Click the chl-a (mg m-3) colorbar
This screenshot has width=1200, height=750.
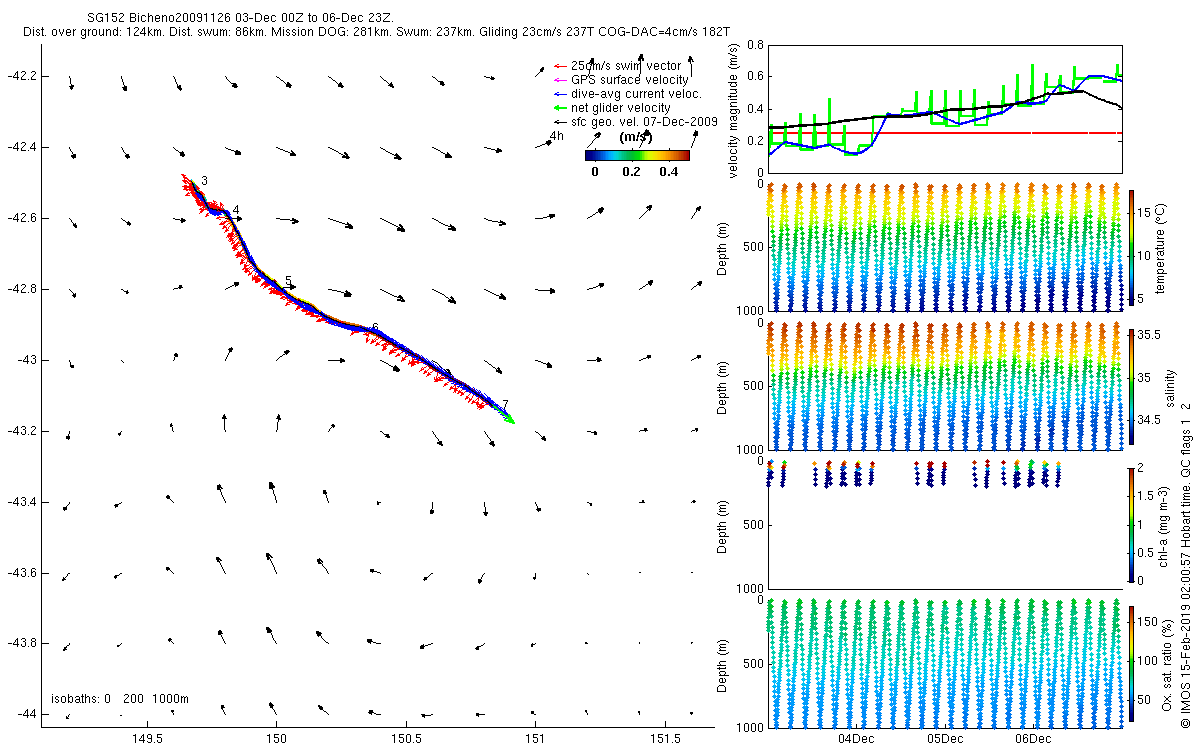[1131, 523]
